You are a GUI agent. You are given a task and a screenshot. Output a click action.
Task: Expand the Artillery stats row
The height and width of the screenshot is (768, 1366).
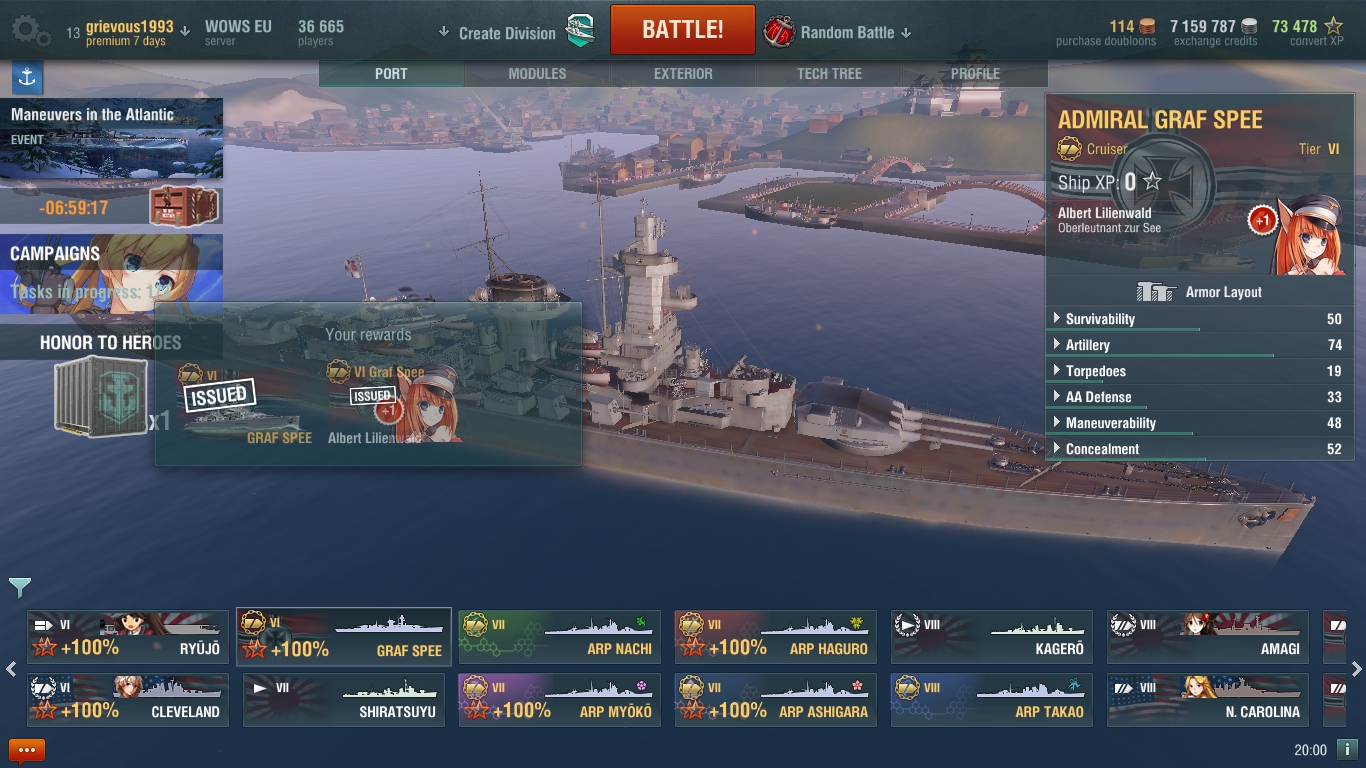click(x=1196, y=345)
